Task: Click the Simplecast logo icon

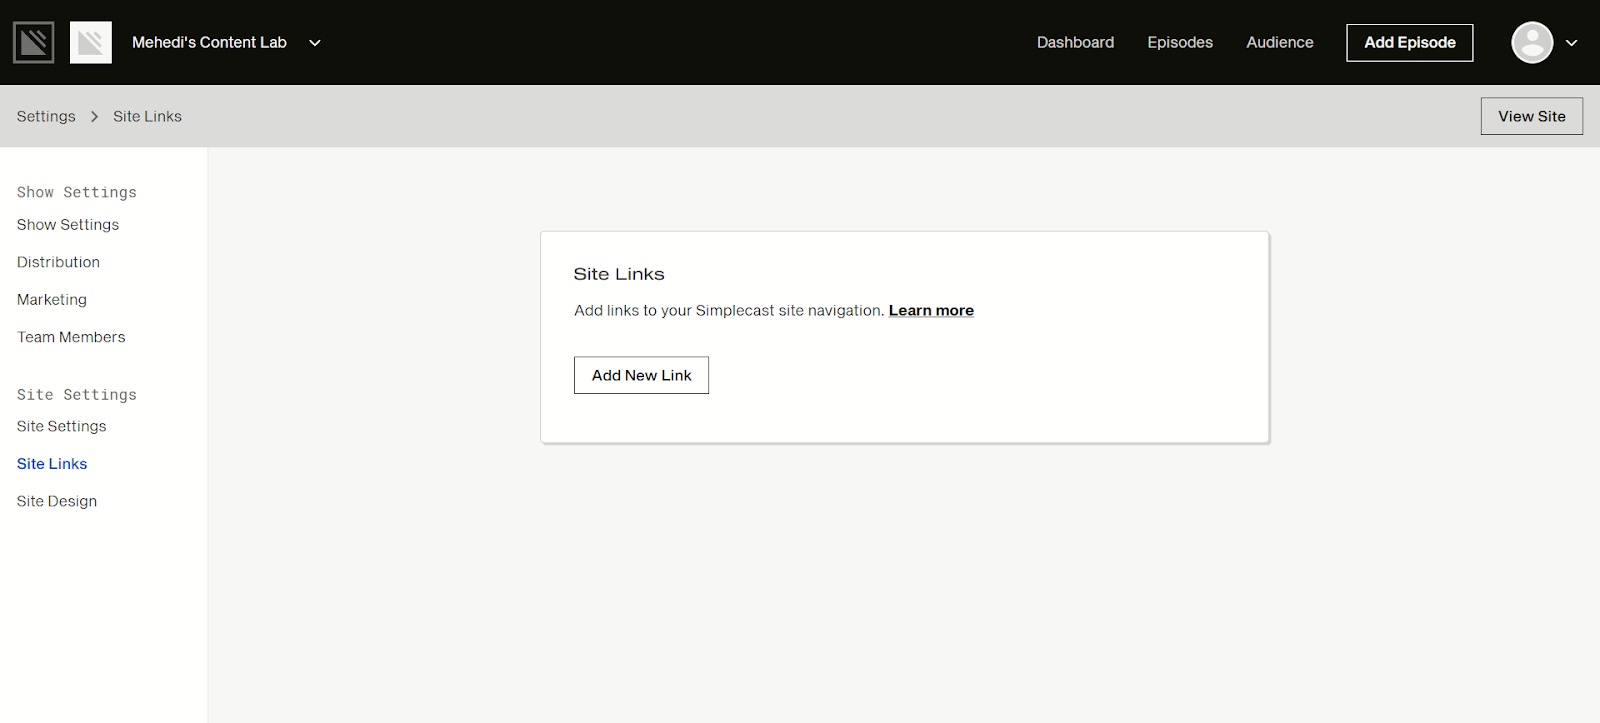Action: coord(33,42)
